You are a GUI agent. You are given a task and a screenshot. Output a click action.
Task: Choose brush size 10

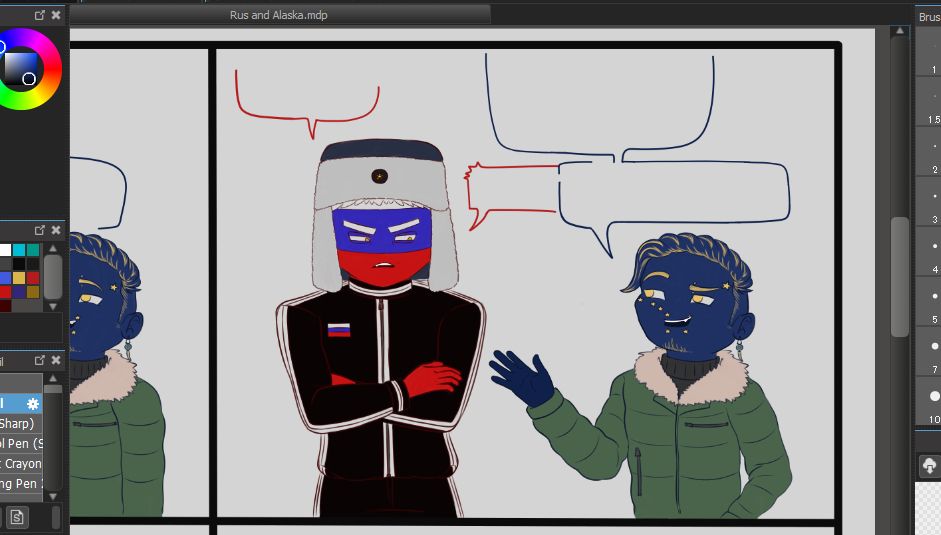(928, 402)
